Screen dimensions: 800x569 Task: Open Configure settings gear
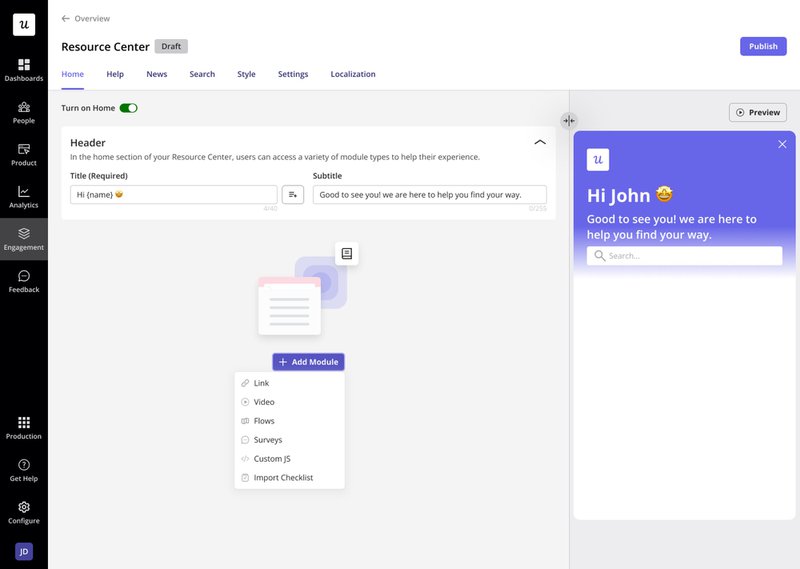(24, 513)
